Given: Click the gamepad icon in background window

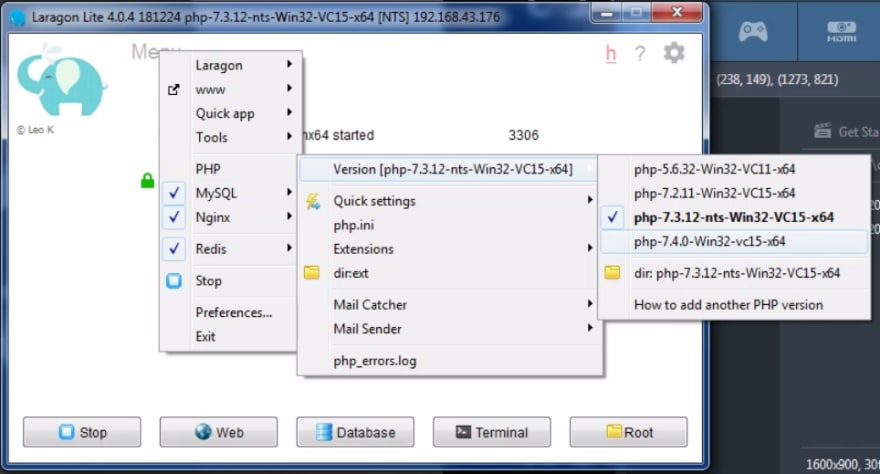Looking at the screenshot, I should 753,31.
